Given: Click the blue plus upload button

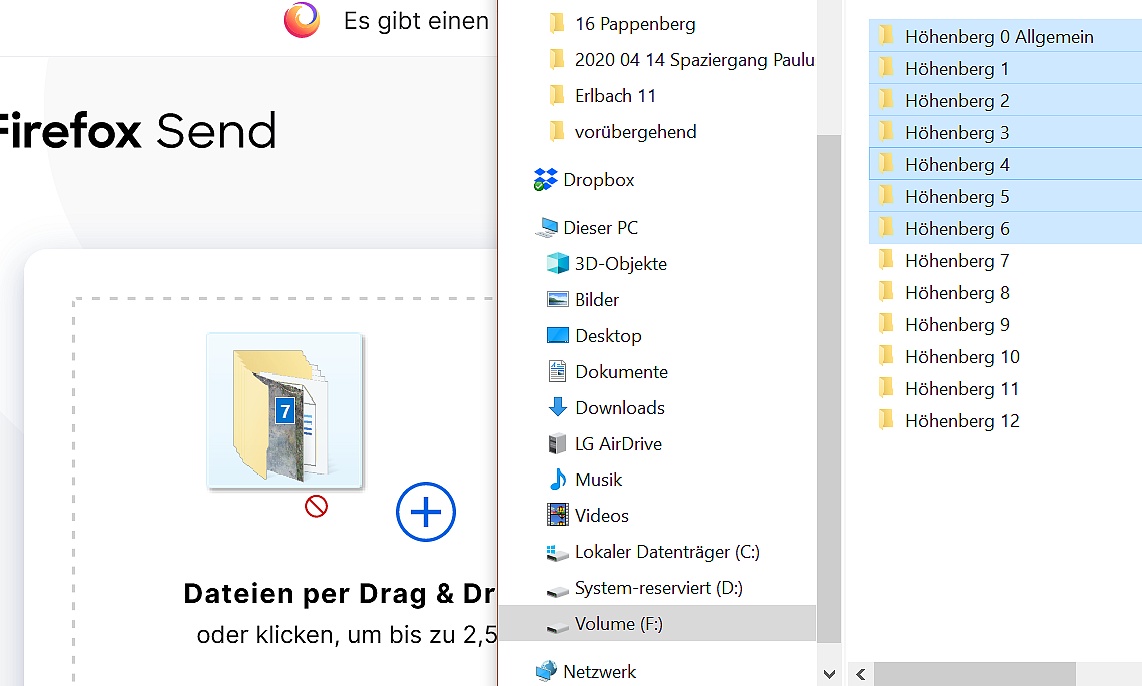Looking at the screenshot, I should [x=426, y=512].
